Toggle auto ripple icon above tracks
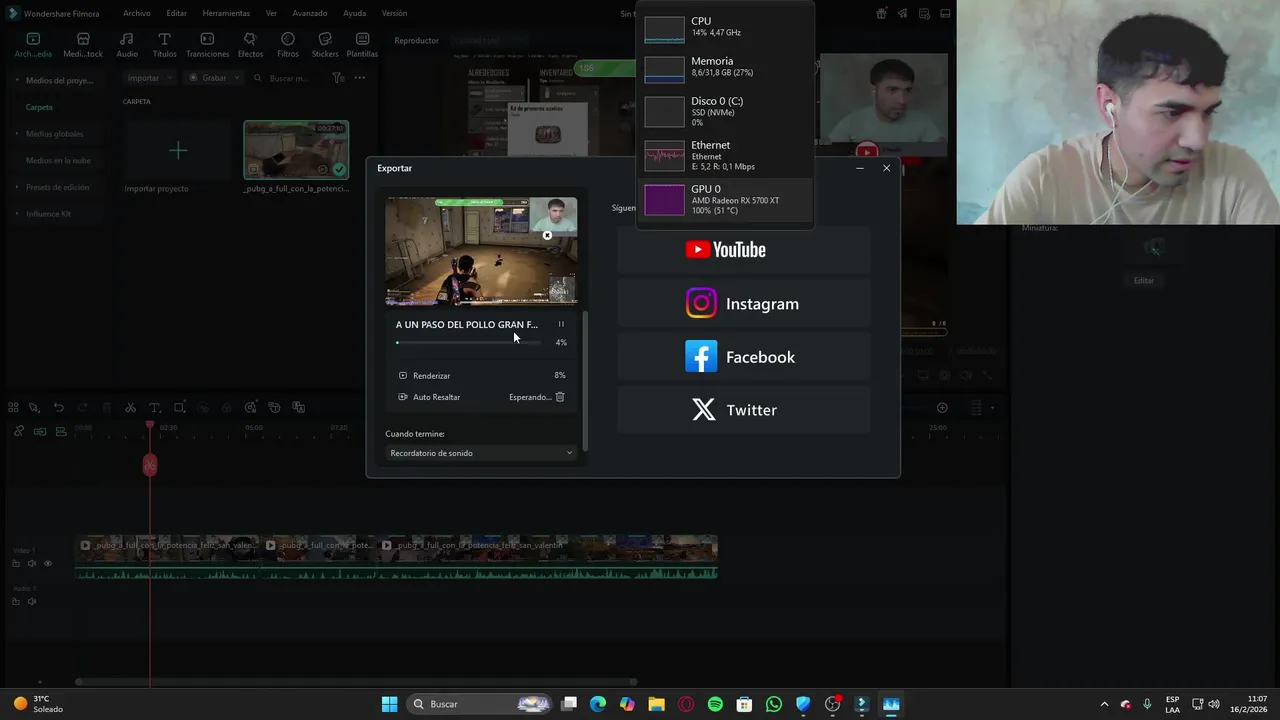The height and width of the screenshot is (720, 1280). tap(40, 431)
